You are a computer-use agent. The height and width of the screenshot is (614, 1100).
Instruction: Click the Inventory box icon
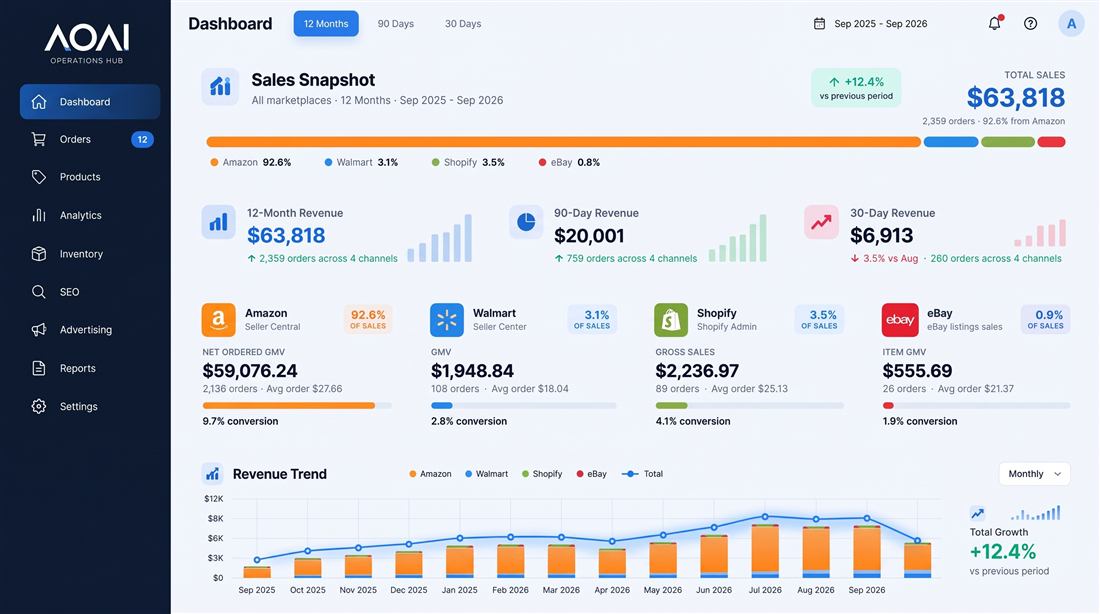coord(39,253)
